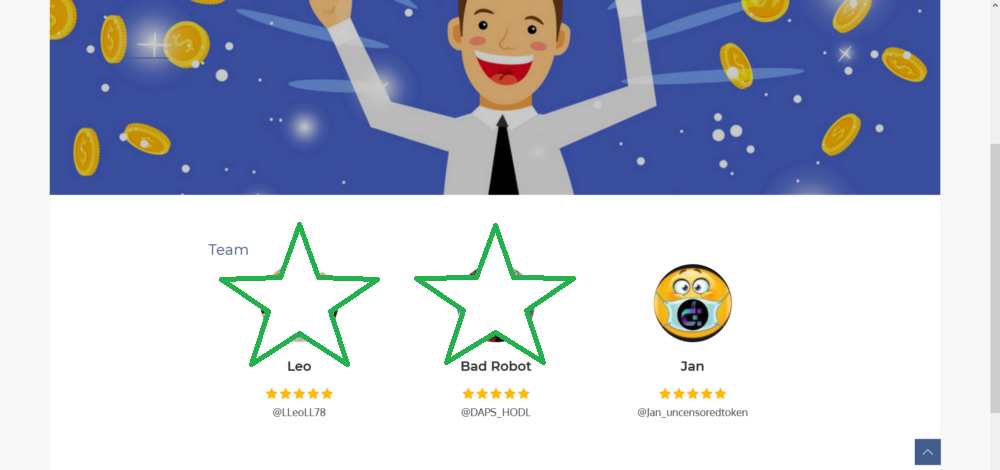Click Jan's masked emoji avatar

pyautogui.click(x=693, y=303)
